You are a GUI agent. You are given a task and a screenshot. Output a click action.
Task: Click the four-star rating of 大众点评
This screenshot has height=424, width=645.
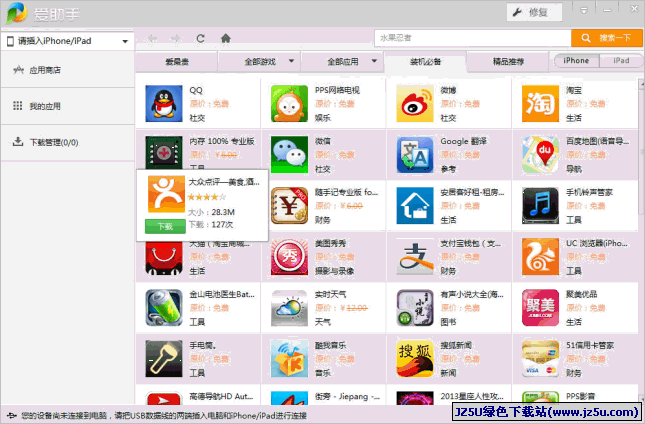point(207,197)
